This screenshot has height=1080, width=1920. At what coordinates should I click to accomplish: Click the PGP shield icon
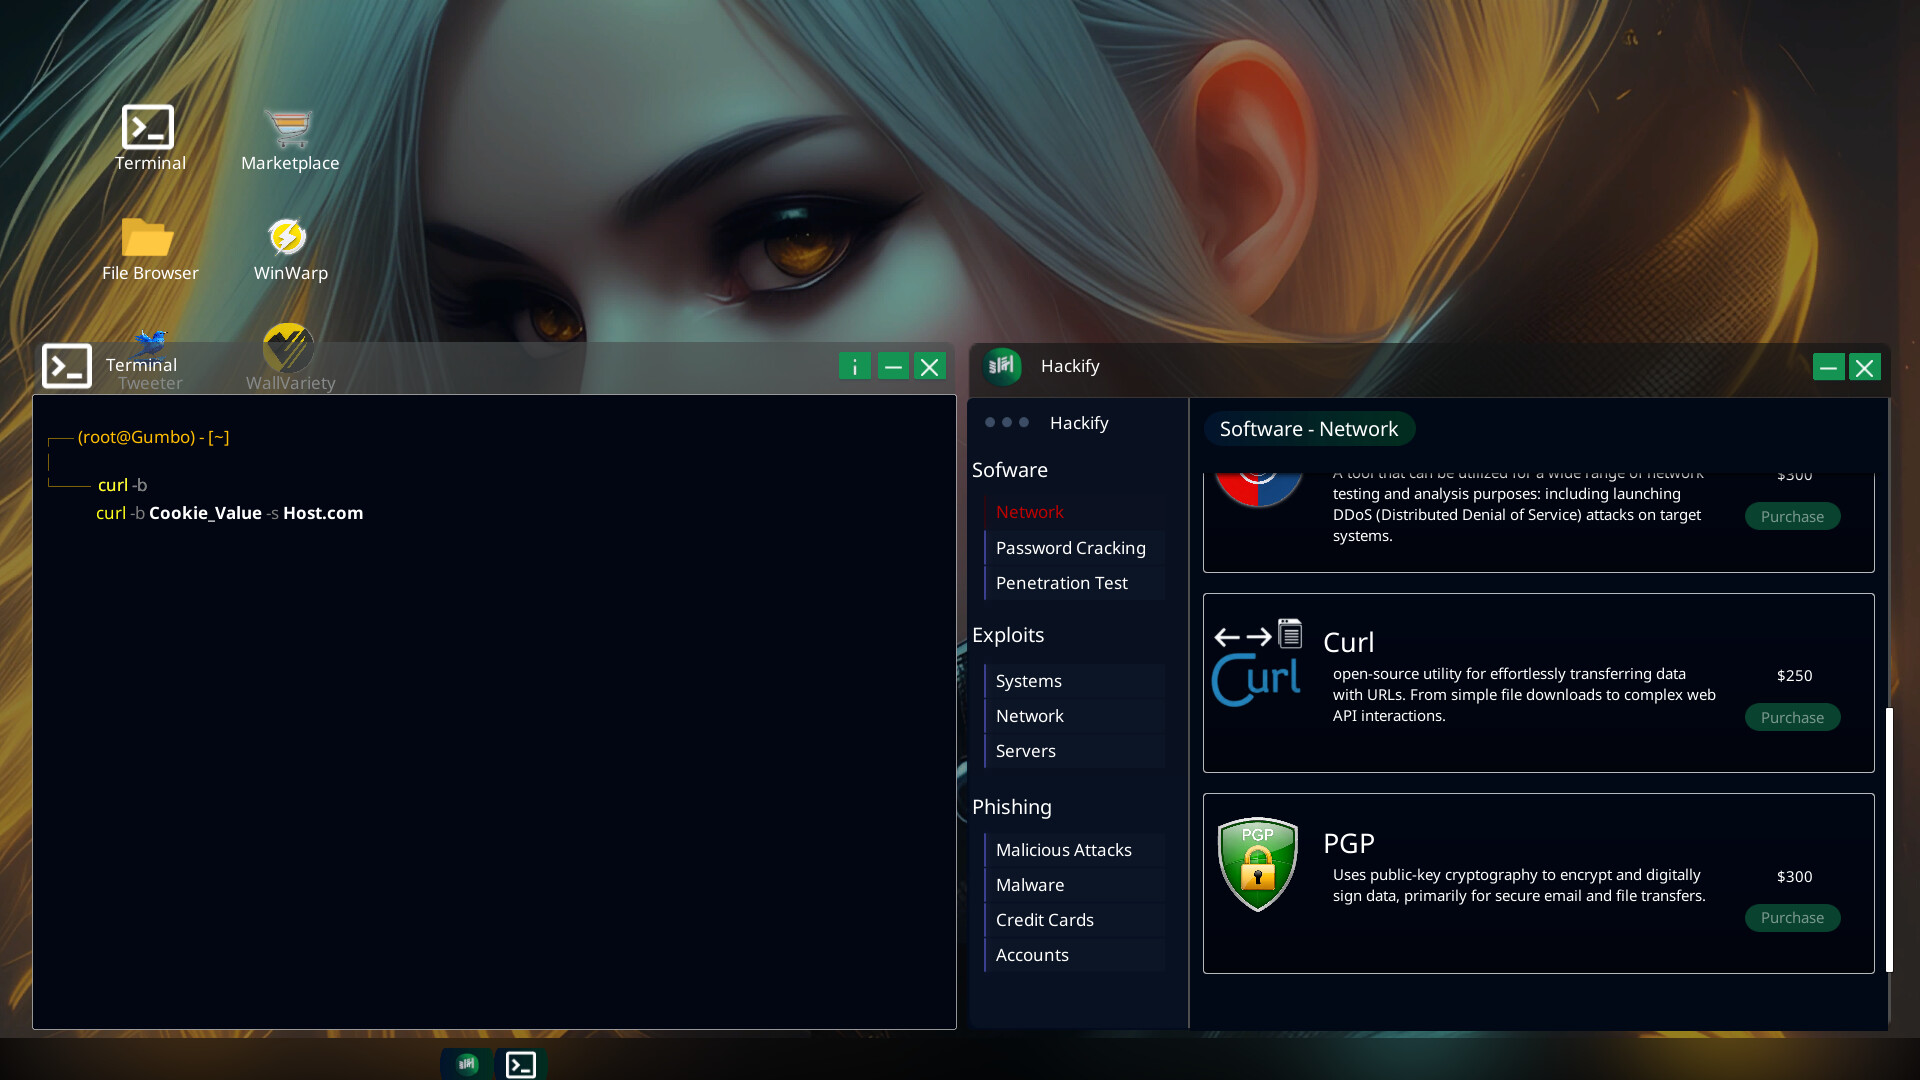pos(1257,864)
